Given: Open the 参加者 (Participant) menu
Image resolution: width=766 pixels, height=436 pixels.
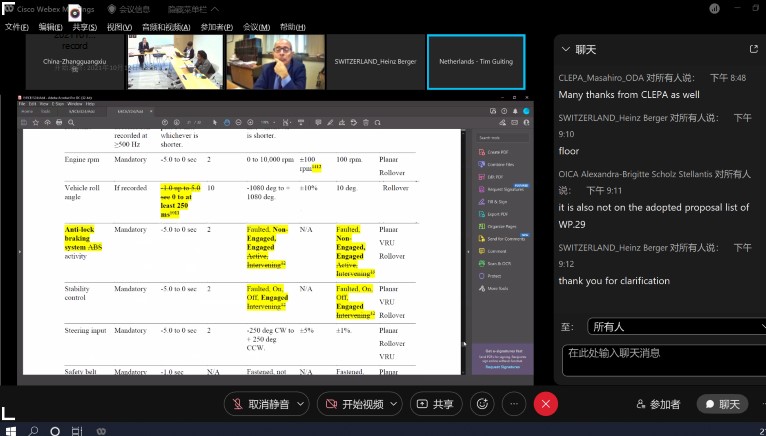Looking at the screenshot, I should (x=216, y=27).
